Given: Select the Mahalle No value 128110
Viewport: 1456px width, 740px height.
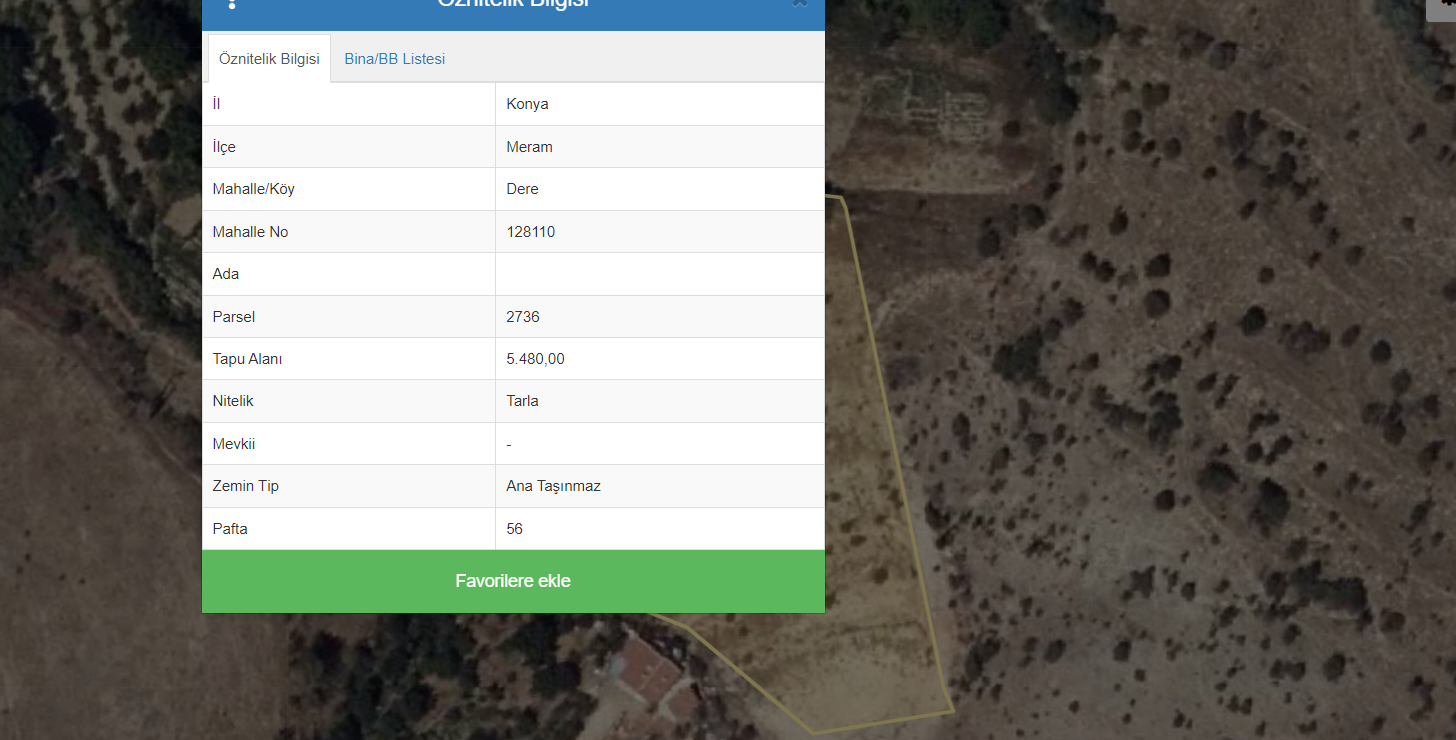Looking at the screenshot, I should pyautogui.click(x=531, y=232).
